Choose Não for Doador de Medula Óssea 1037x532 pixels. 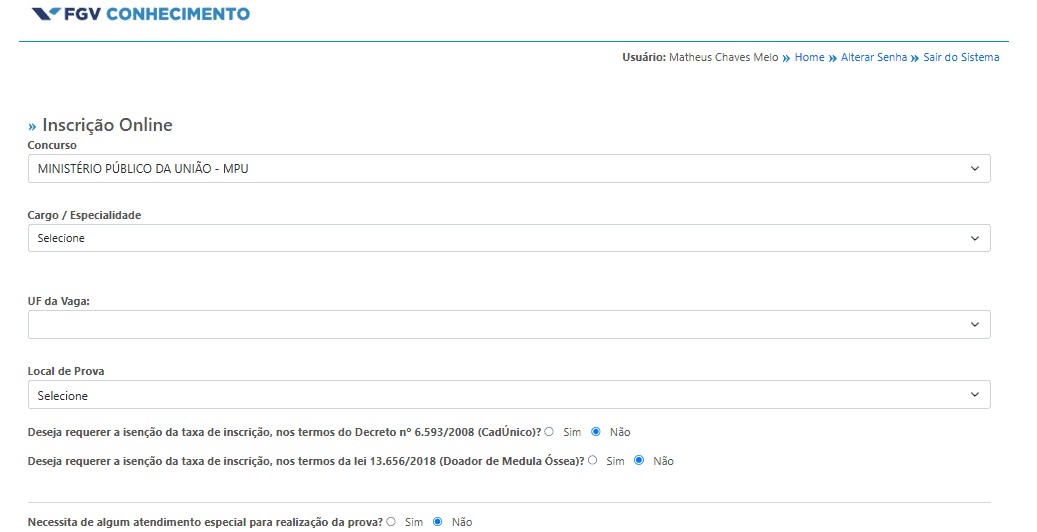(x=639, y=461)
